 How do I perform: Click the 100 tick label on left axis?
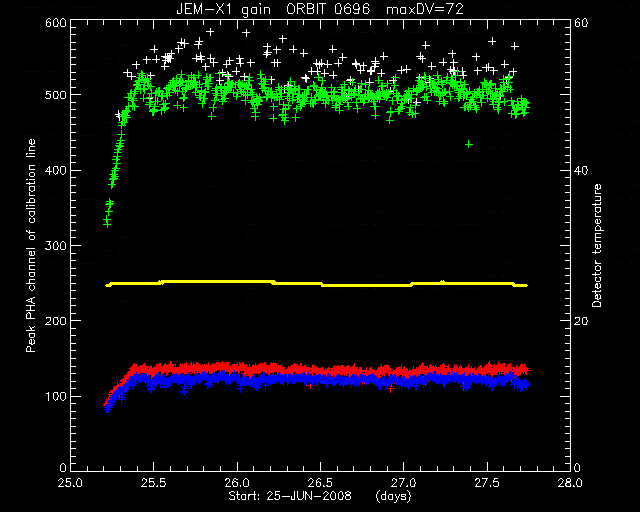pyautogui.click(x=56, y=396)
